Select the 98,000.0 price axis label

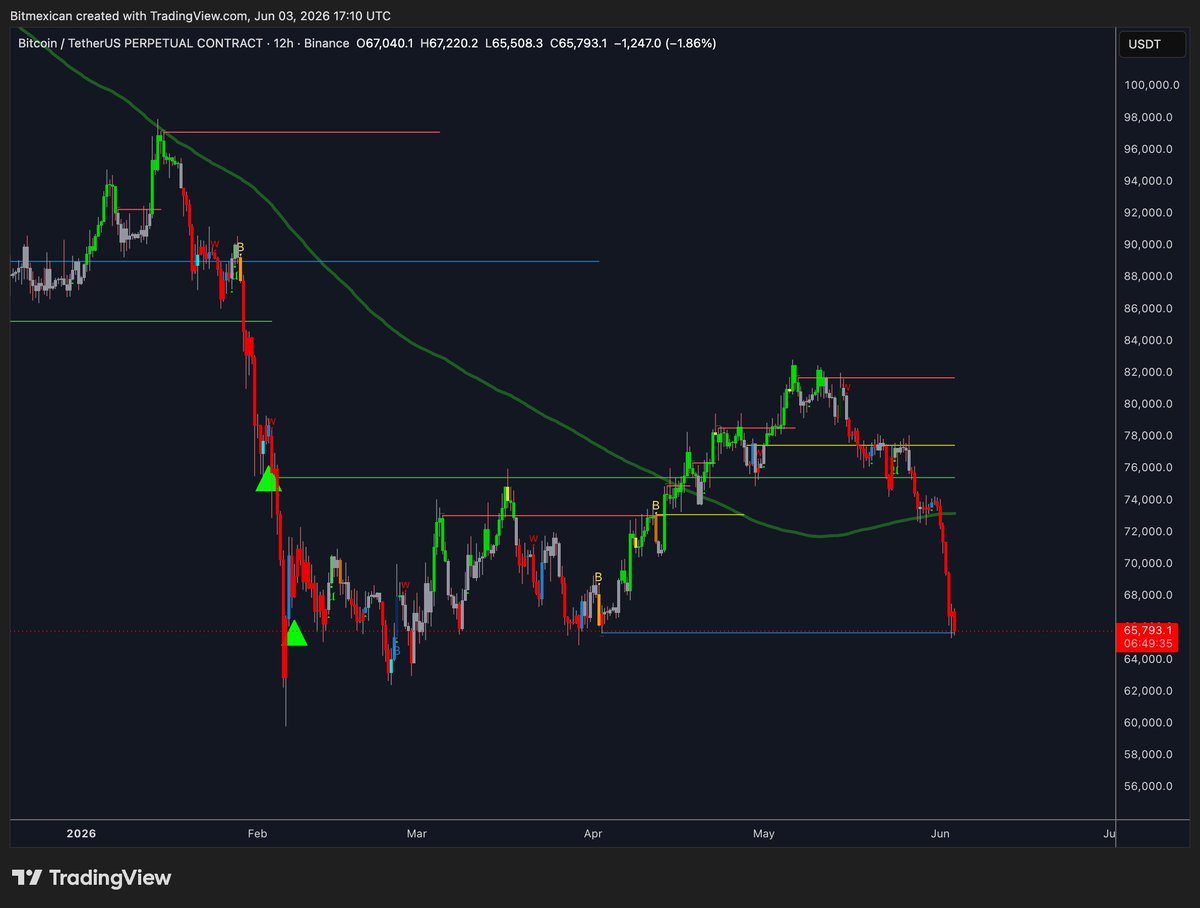click(x=1150, y=118)
